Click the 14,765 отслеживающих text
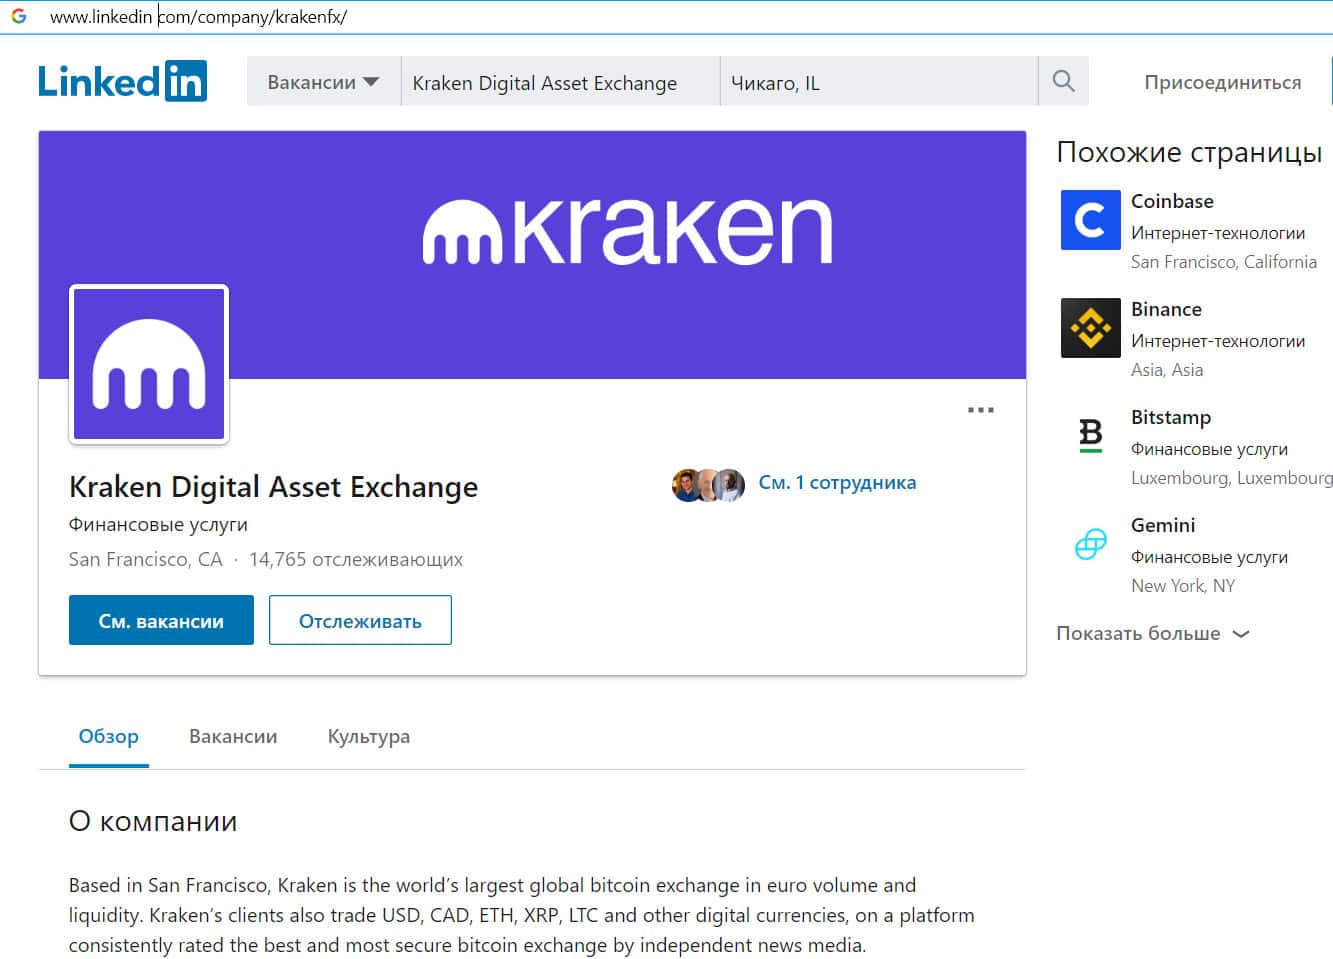The width and height of the screenshot is (1333, 959). [356, 559]
